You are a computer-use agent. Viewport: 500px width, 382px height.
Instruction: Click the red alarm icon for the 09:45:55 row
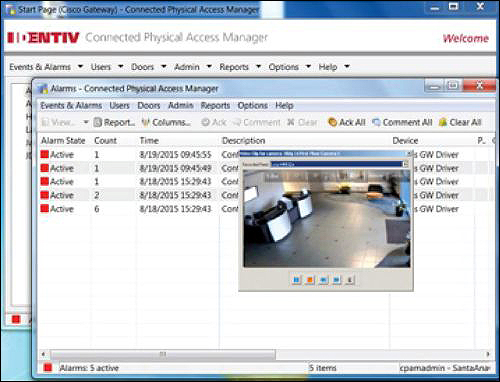pos(45,154)
